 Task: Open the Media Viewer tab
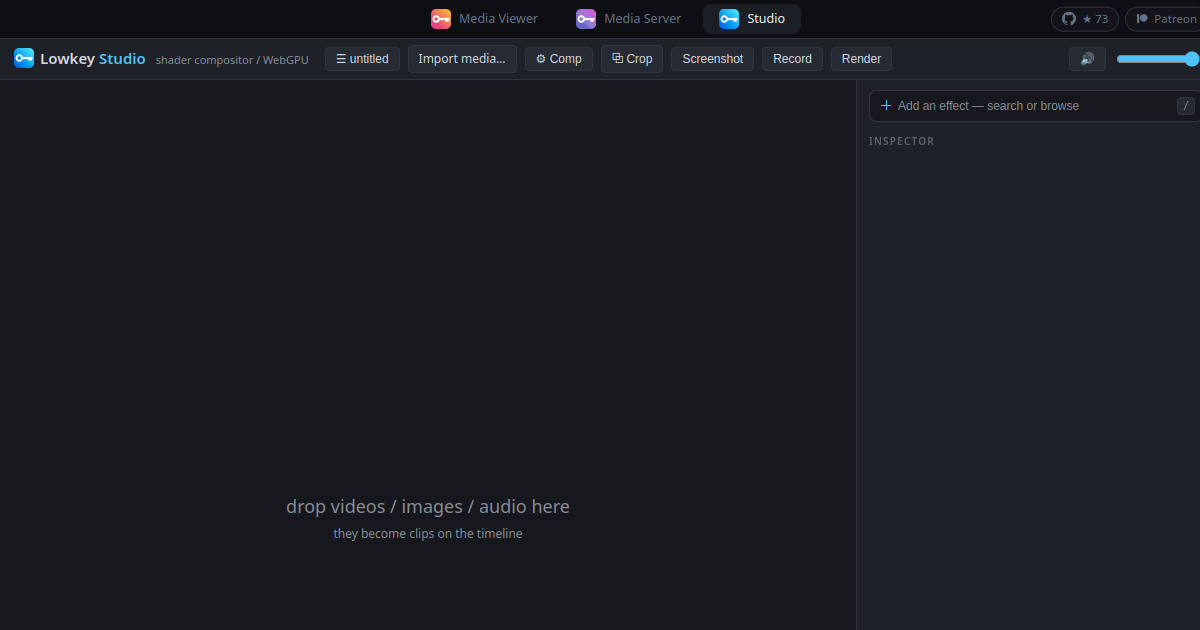[x=484, y=19]
